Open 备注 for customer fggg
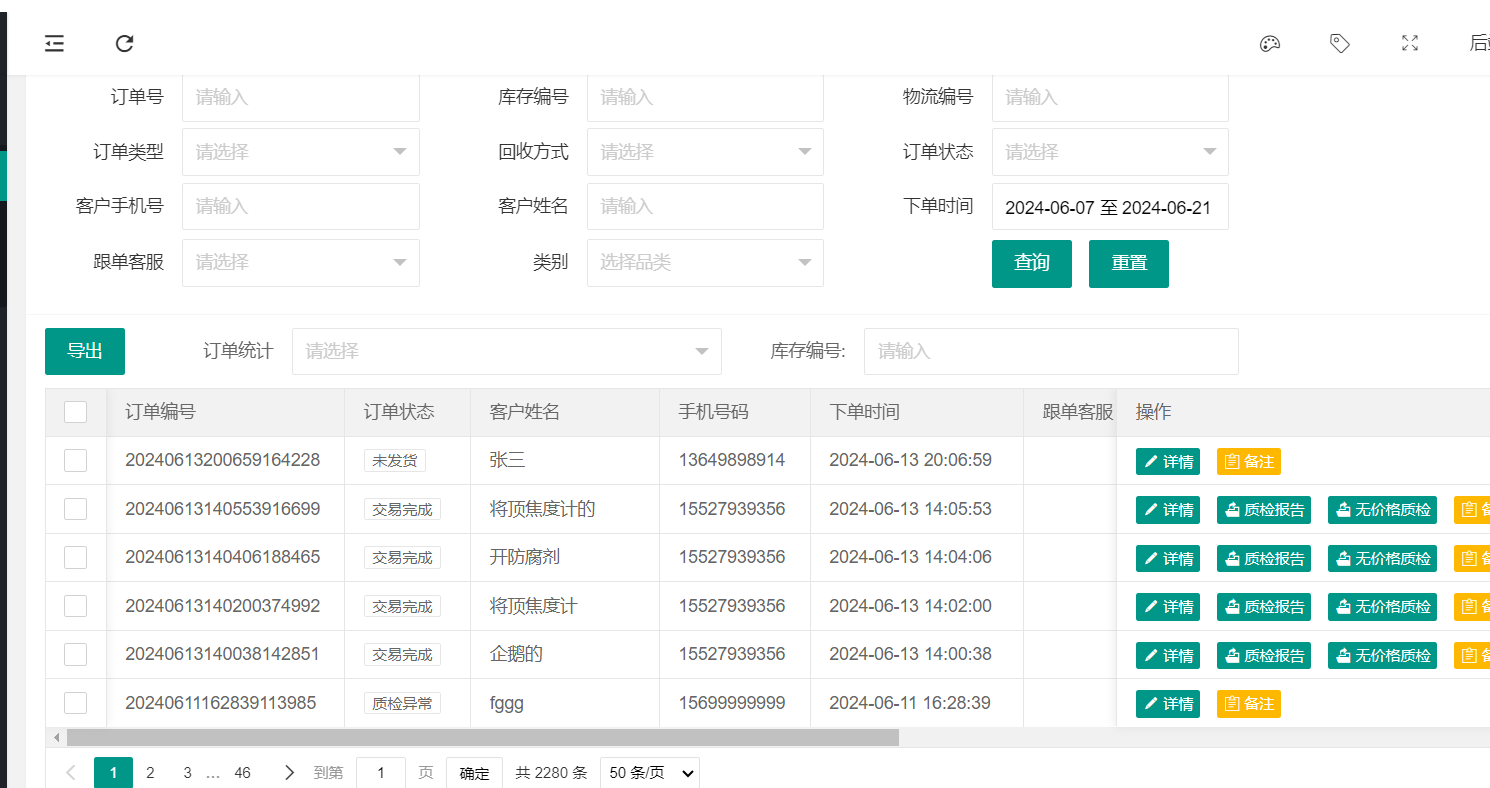1490x788 pixels. pos(1249,703)
